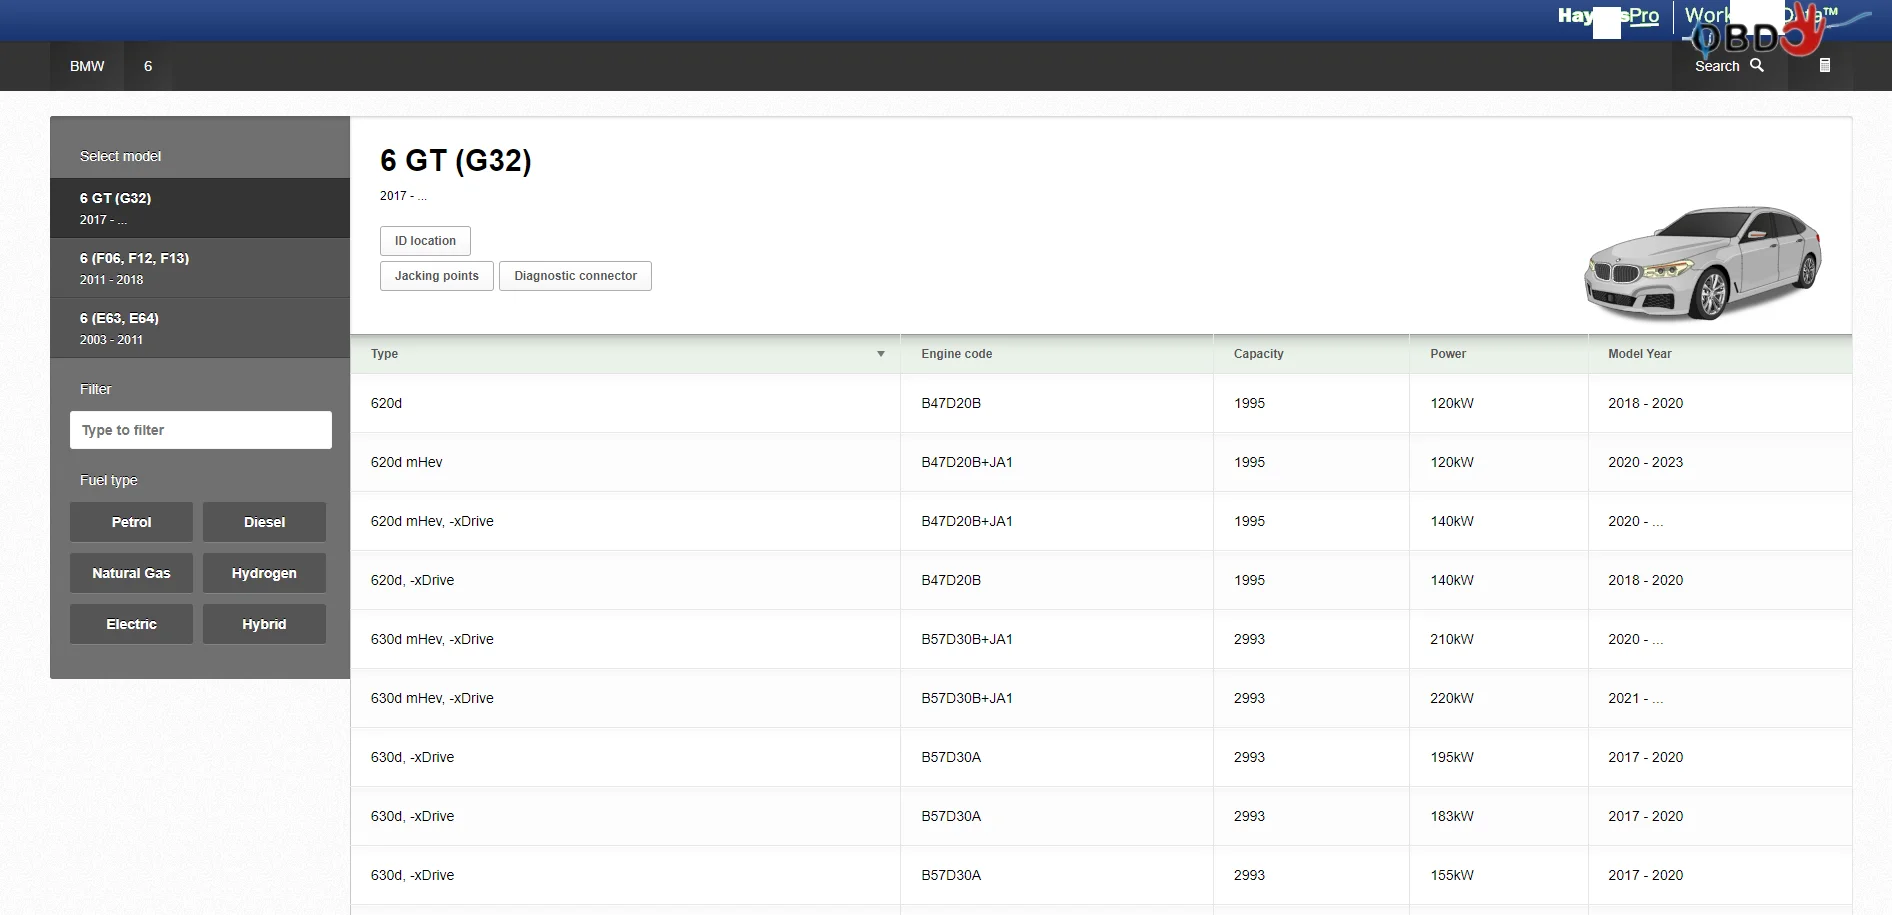This screenshot has height=915, width=1892.
Task: Enable the Hybrid fuel type filter
Action: pos(264,624)
